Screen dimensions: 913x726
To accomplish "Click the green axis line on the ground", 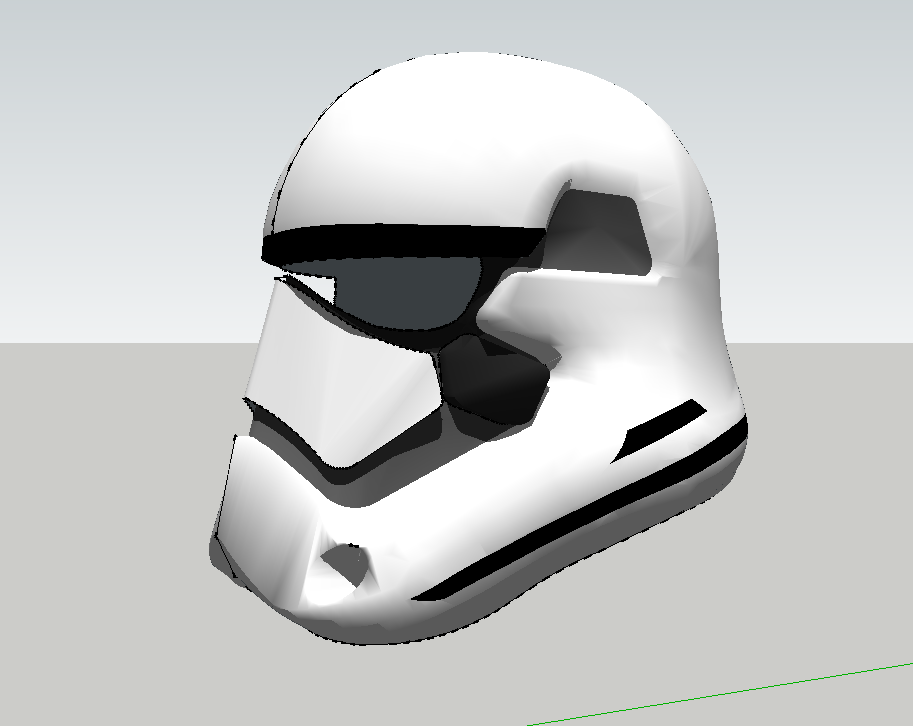I will [720, 694].
